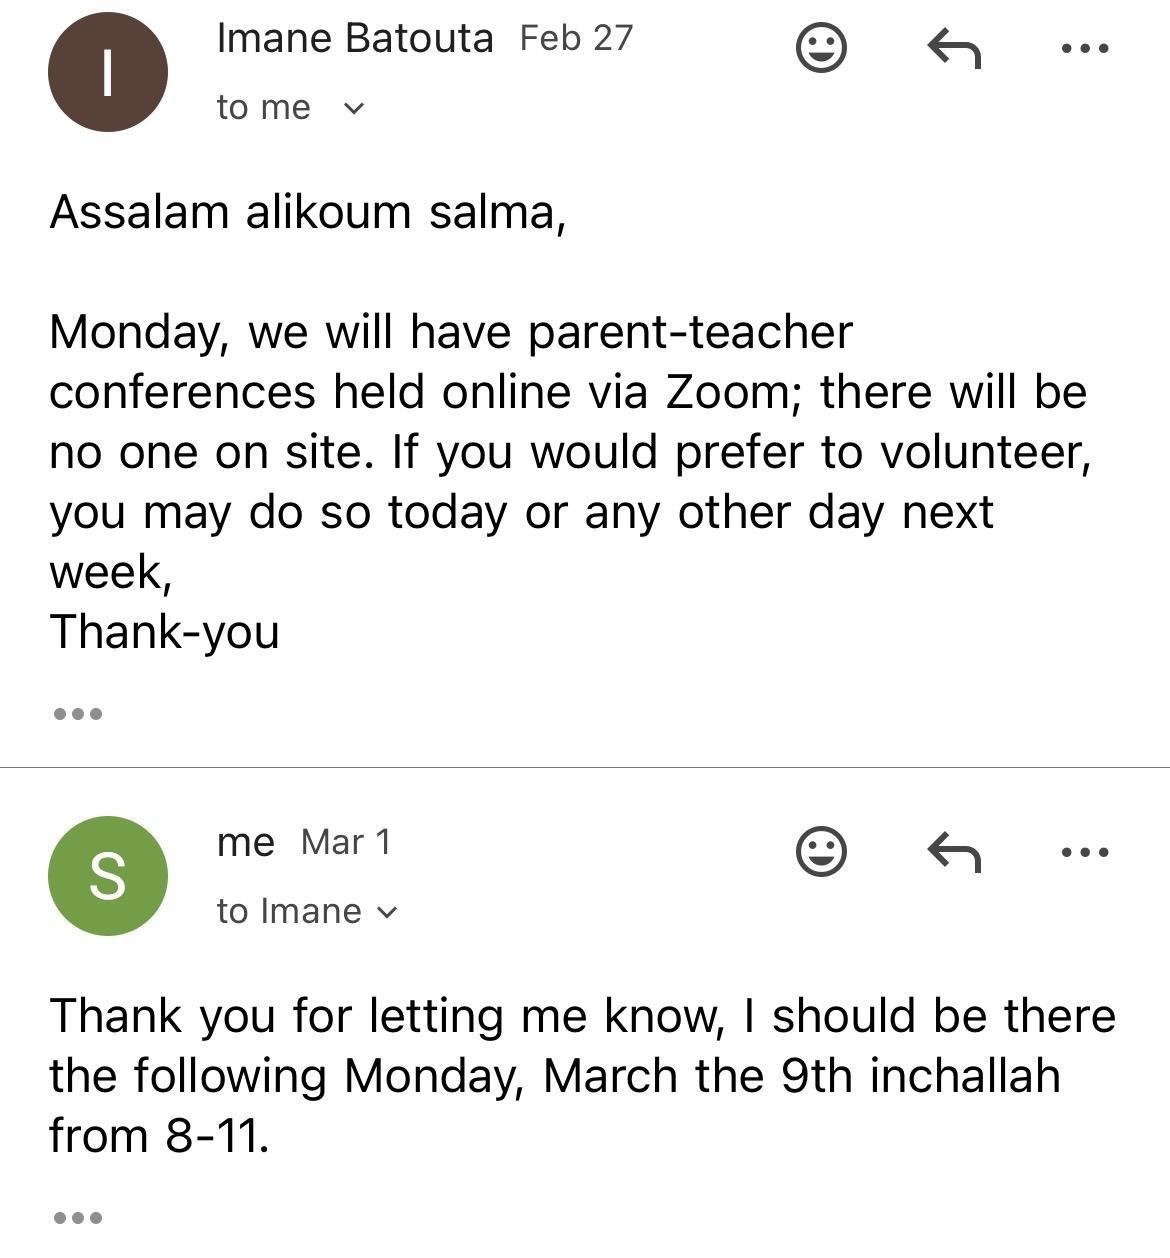Add emoji reaction to my Mar 1 reply
The height and width of the screenshot is (1258, 1170).
[821, 852]
